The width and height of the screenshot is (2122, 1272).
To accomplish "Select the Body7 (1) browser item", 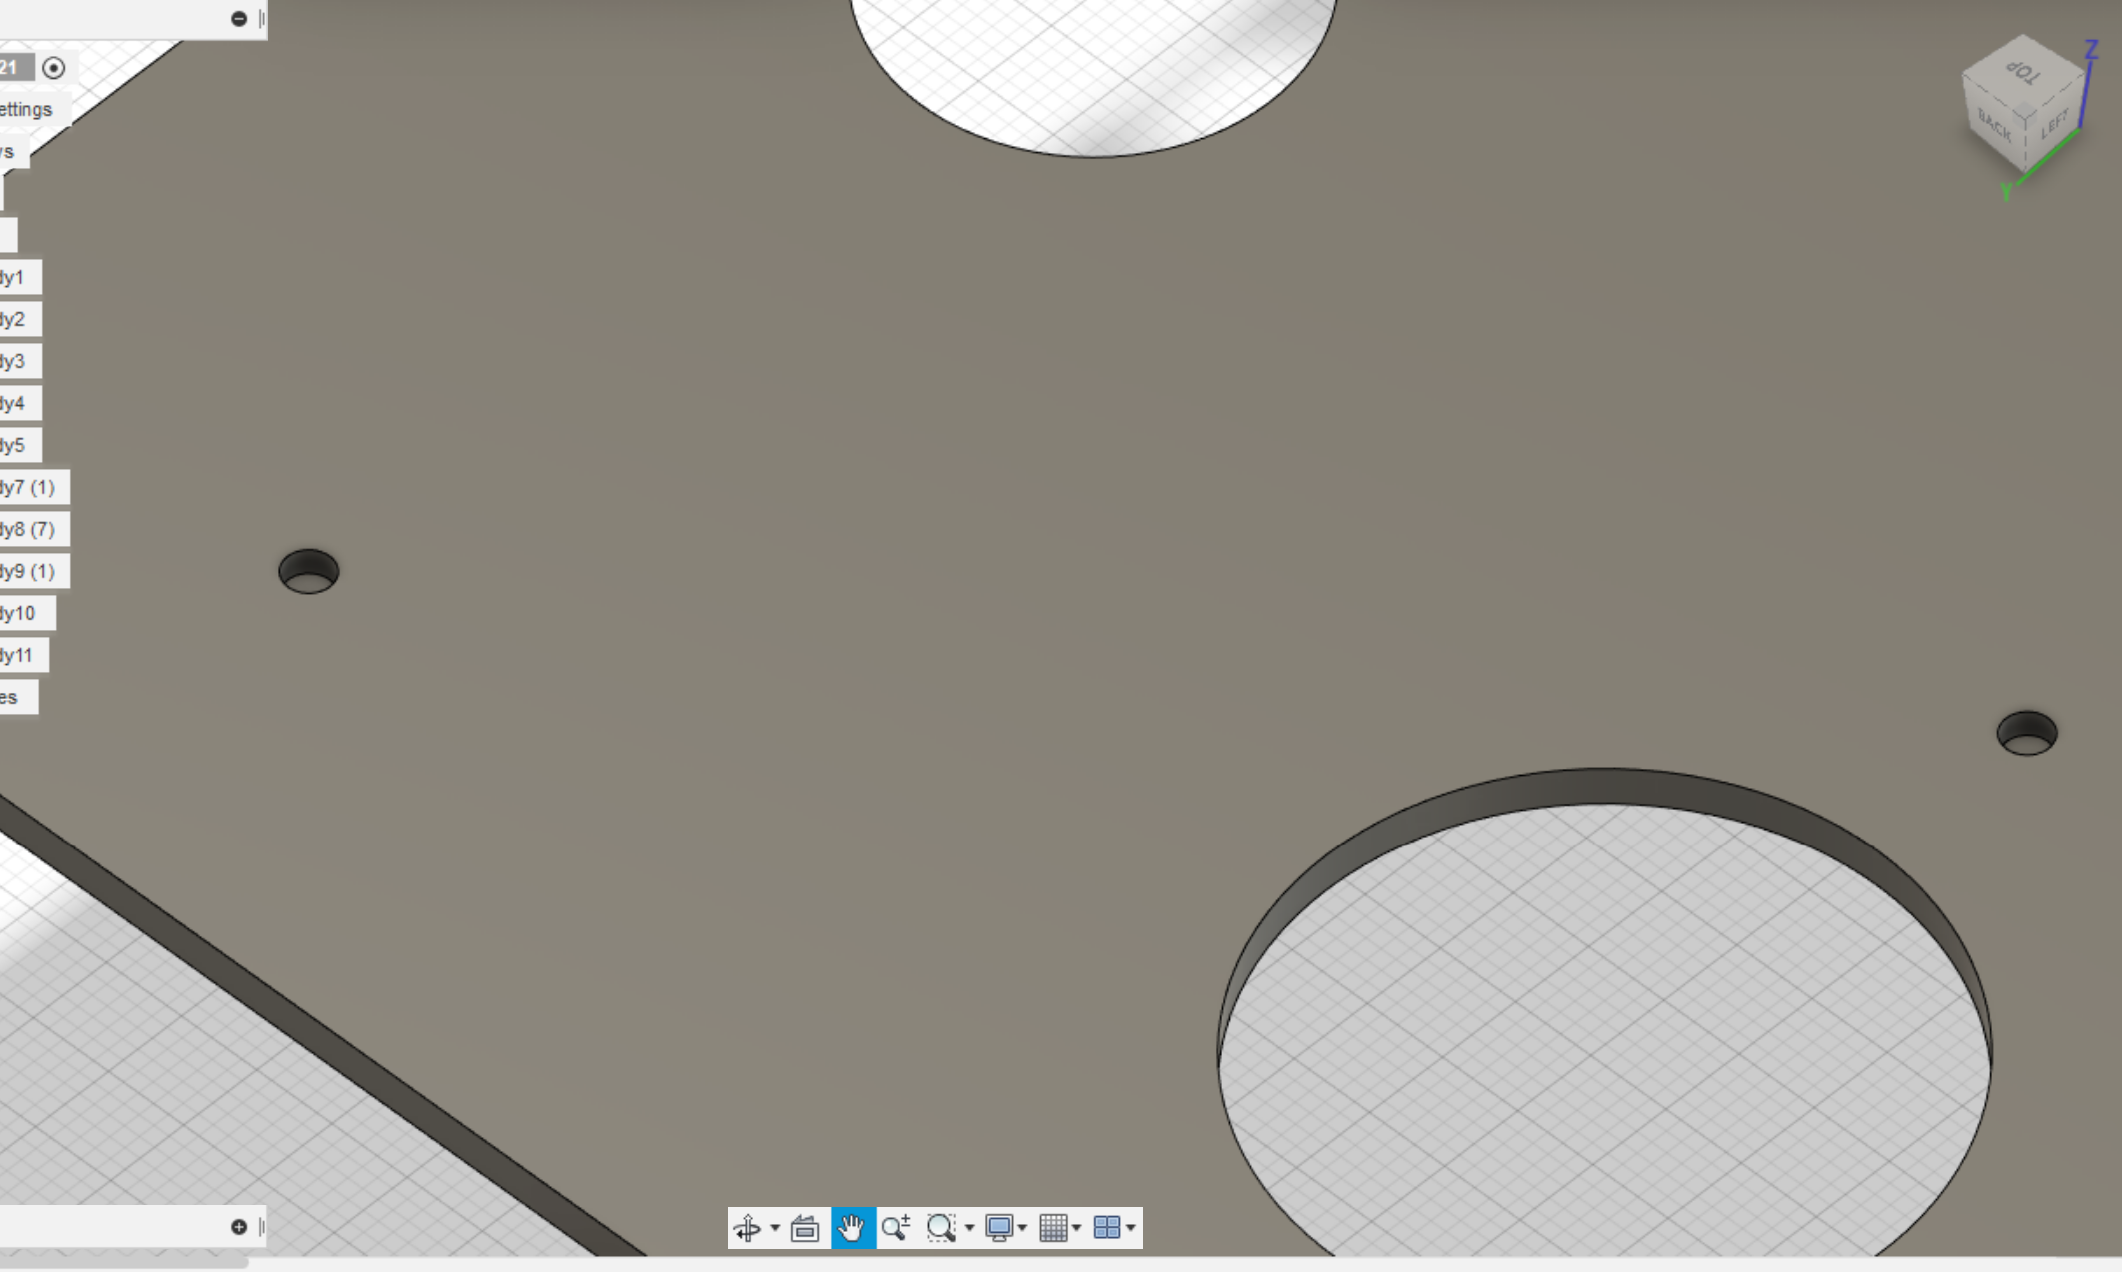I will pyautogui.click(x=28, y=487).
